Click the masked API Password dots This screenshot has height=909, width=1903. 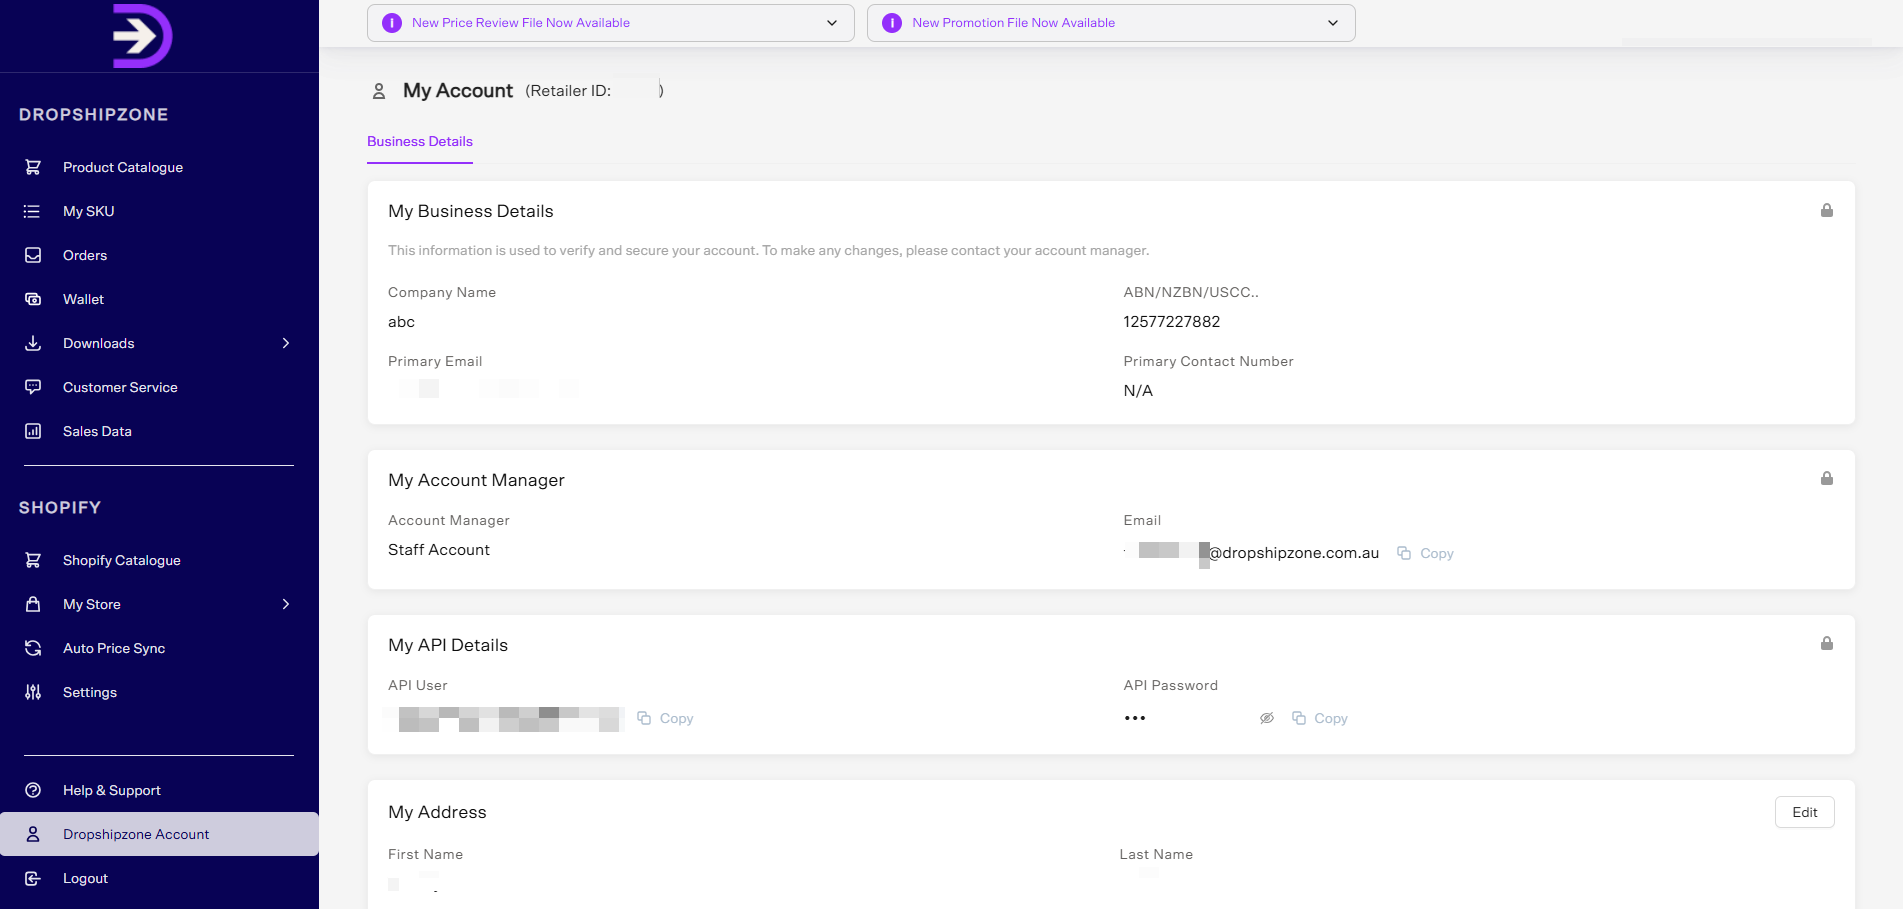click(x=1135, y=718)
